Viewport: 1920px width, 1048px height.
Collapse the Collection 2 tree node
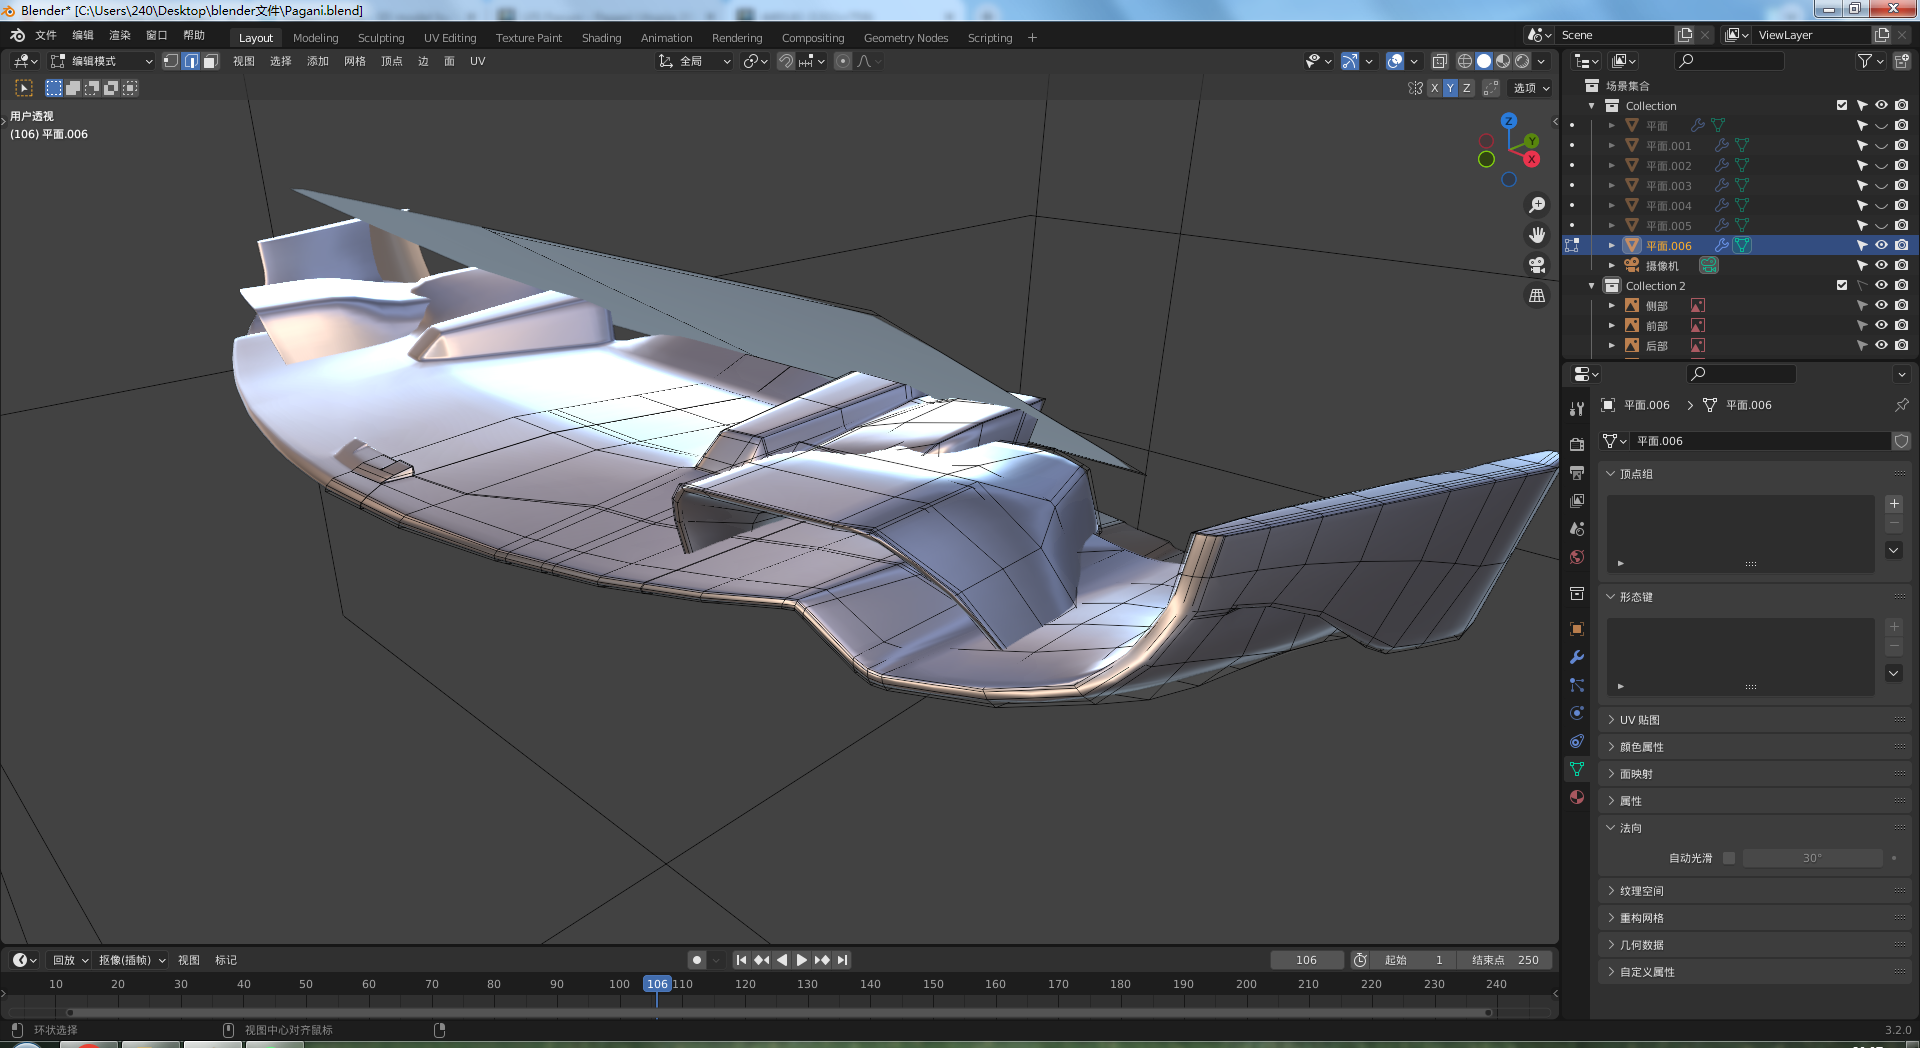(1592, 286)
